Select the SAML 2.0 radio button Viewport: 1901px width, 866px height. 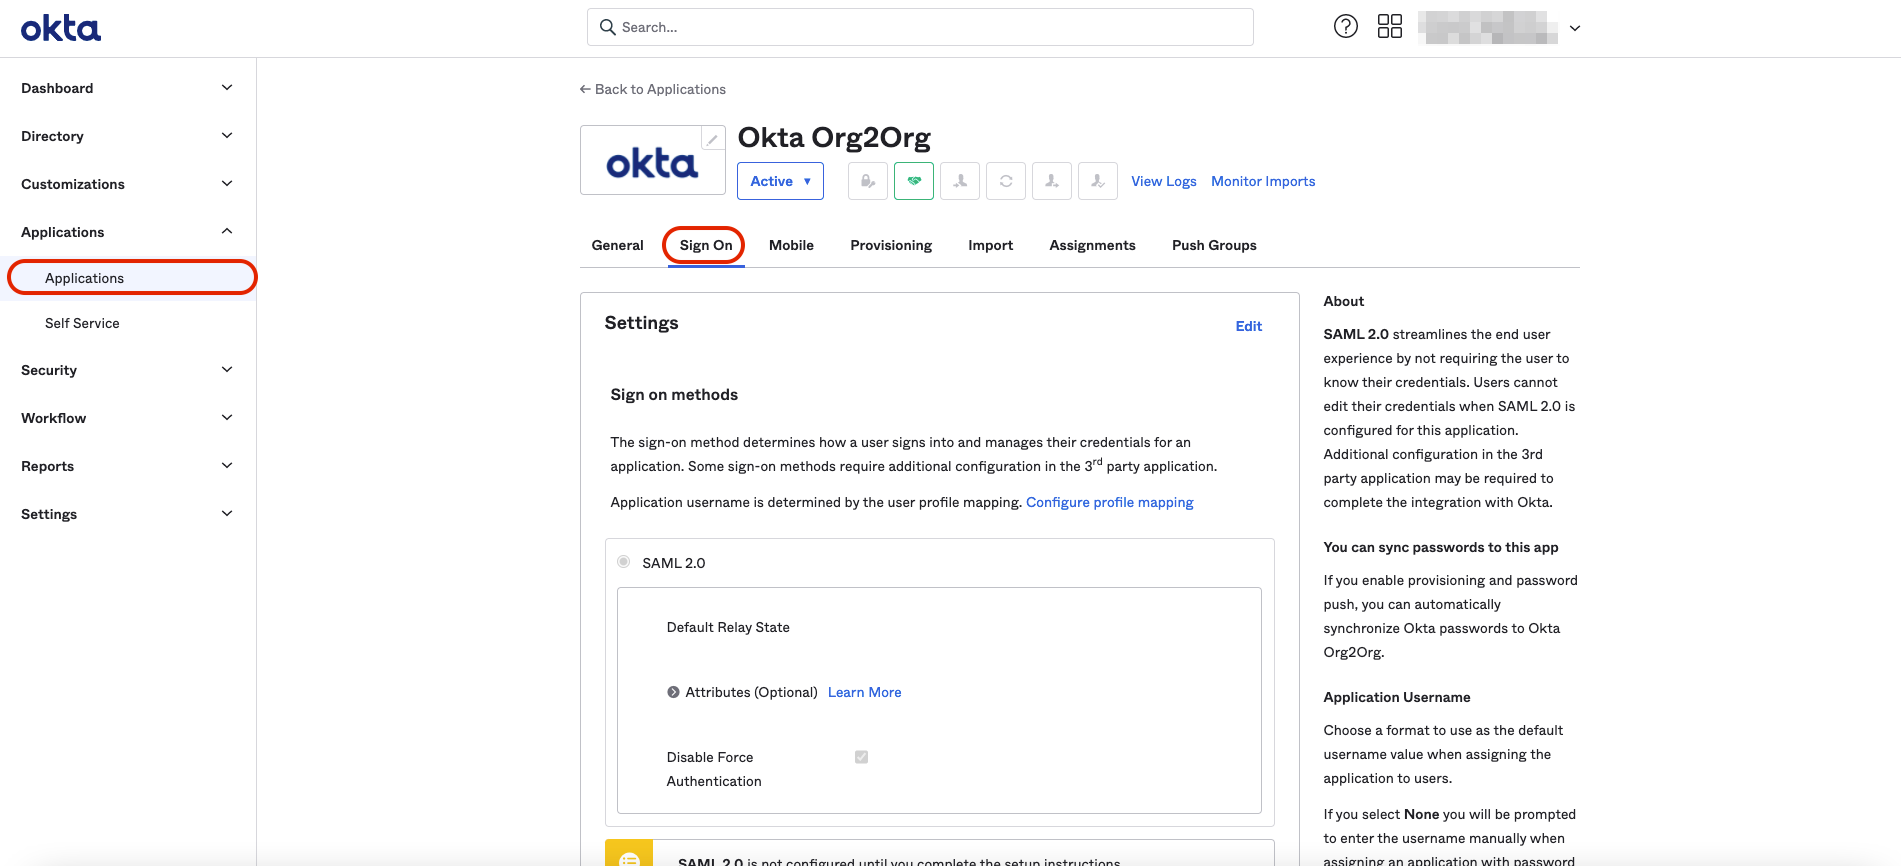click(624, 562)
